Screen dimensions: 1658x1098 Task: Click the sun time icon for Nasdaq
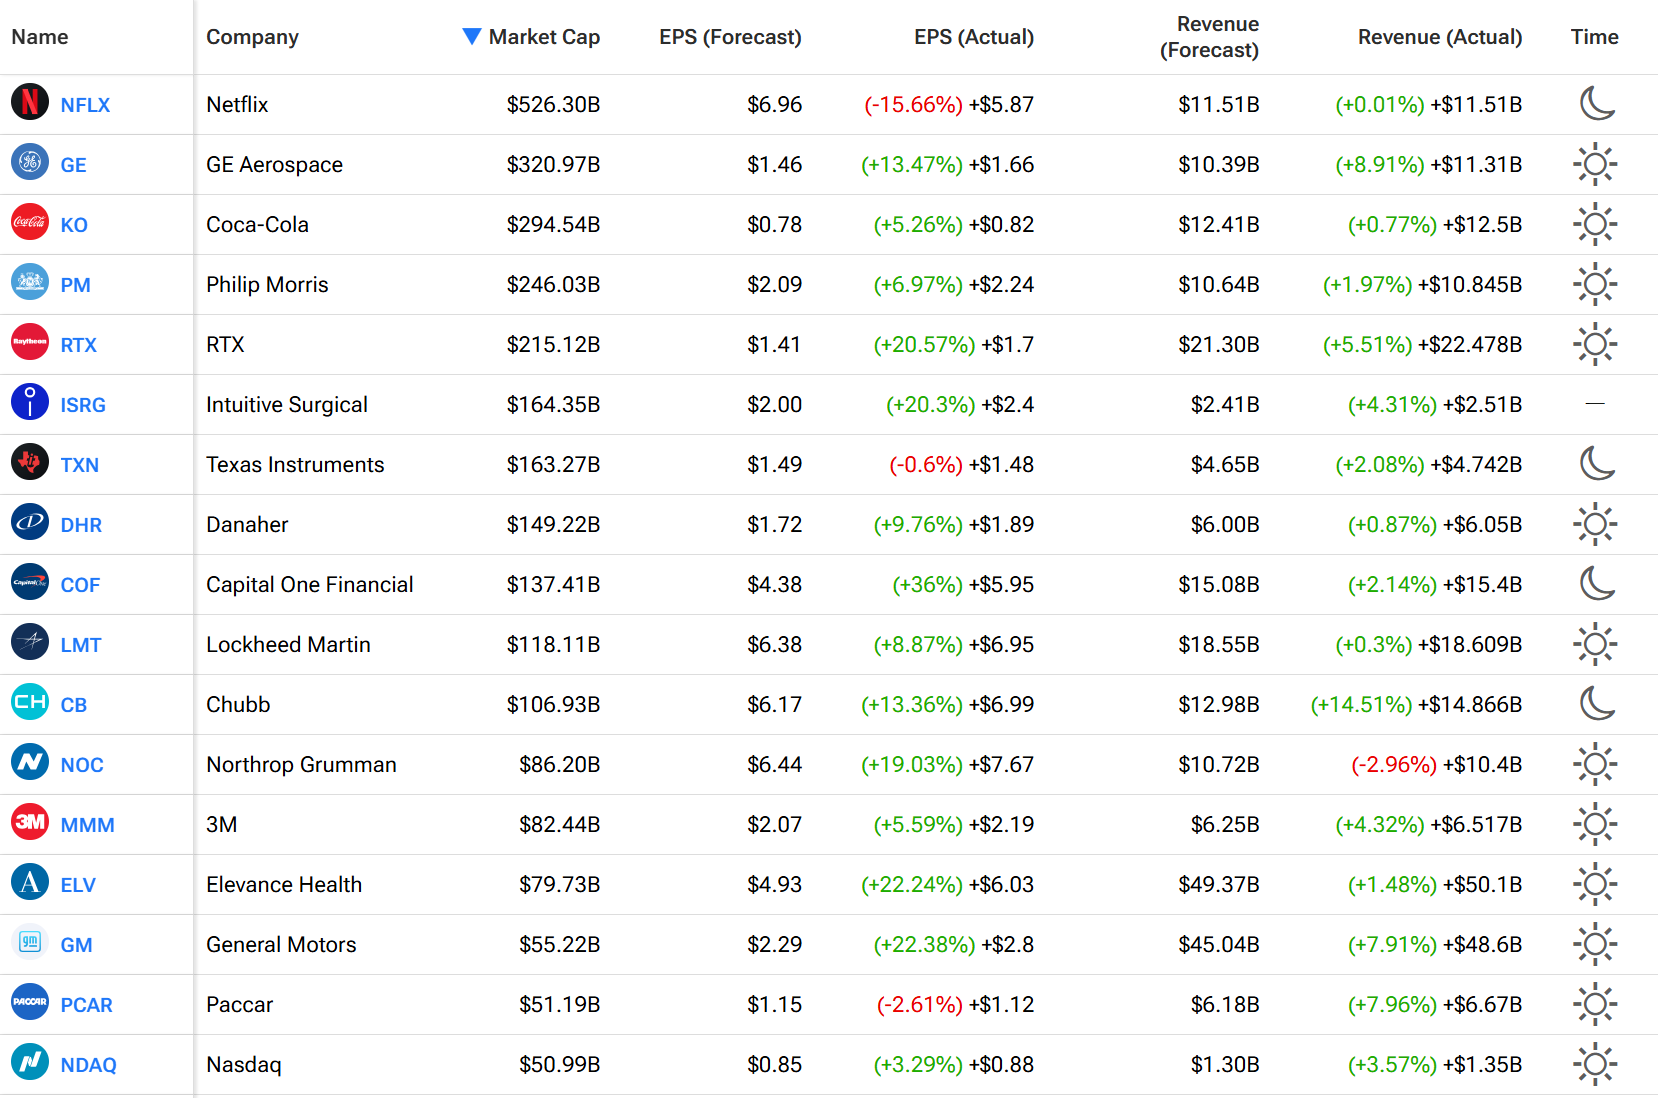(1595, 1064)
